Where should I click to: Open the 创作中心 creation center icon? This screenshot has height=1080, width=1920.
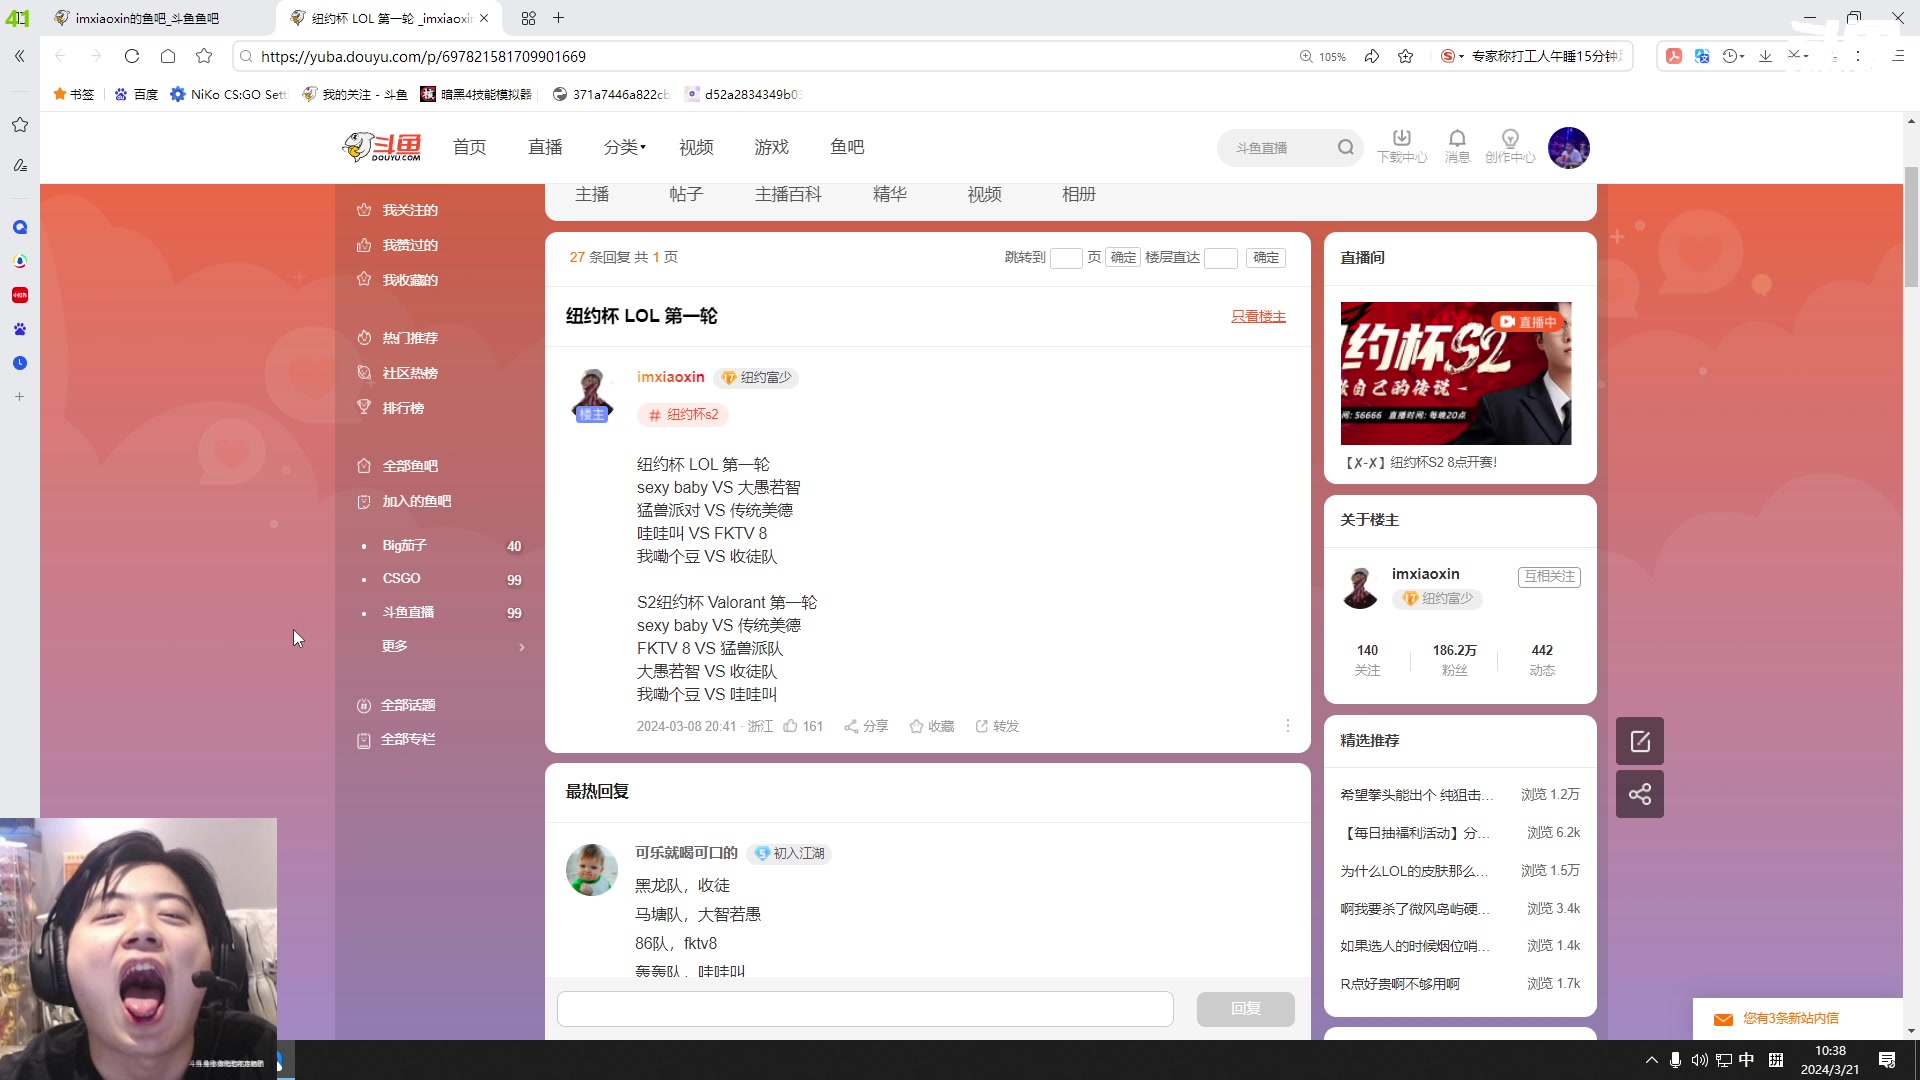1511,147
